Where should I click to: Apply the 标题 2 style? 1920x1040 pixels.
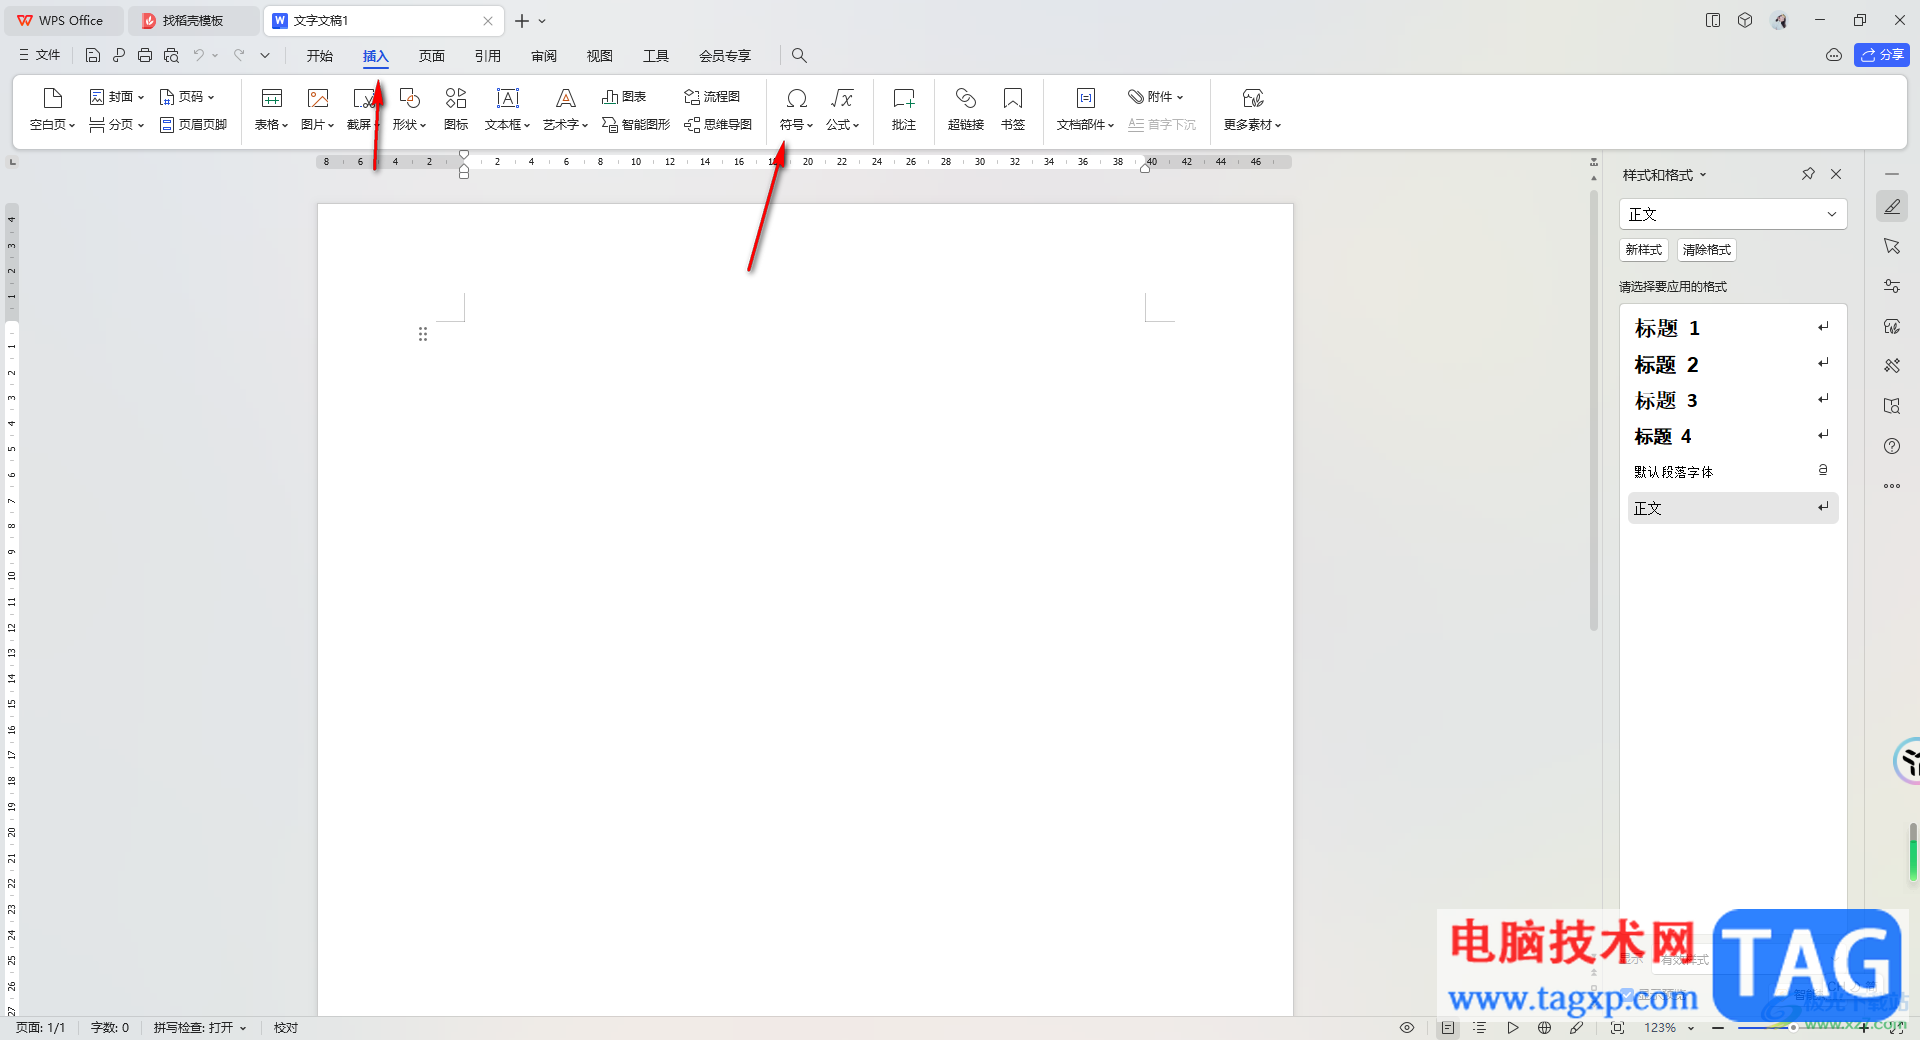[1733, 364]
